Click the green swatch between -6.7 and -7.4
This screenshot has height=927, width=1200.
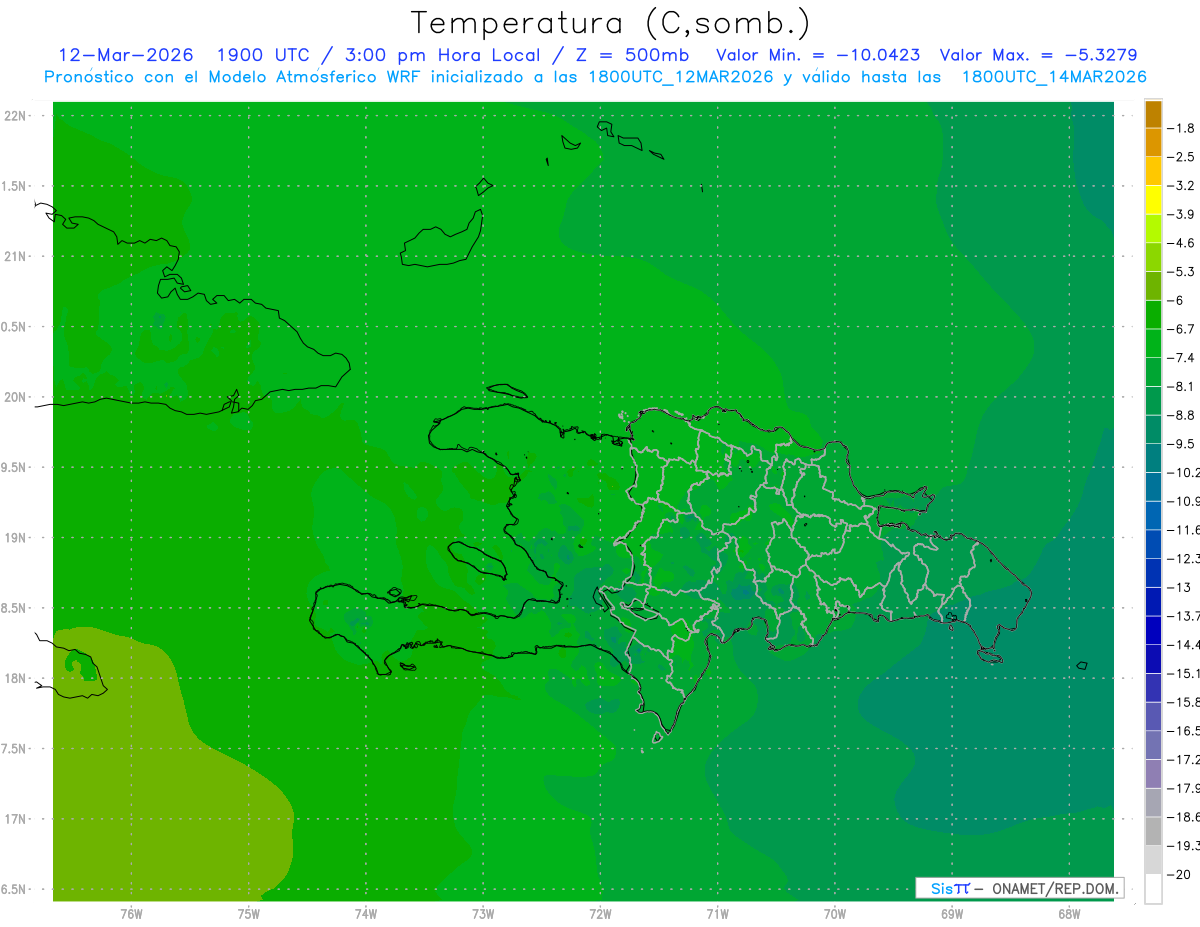[1153, 343]
